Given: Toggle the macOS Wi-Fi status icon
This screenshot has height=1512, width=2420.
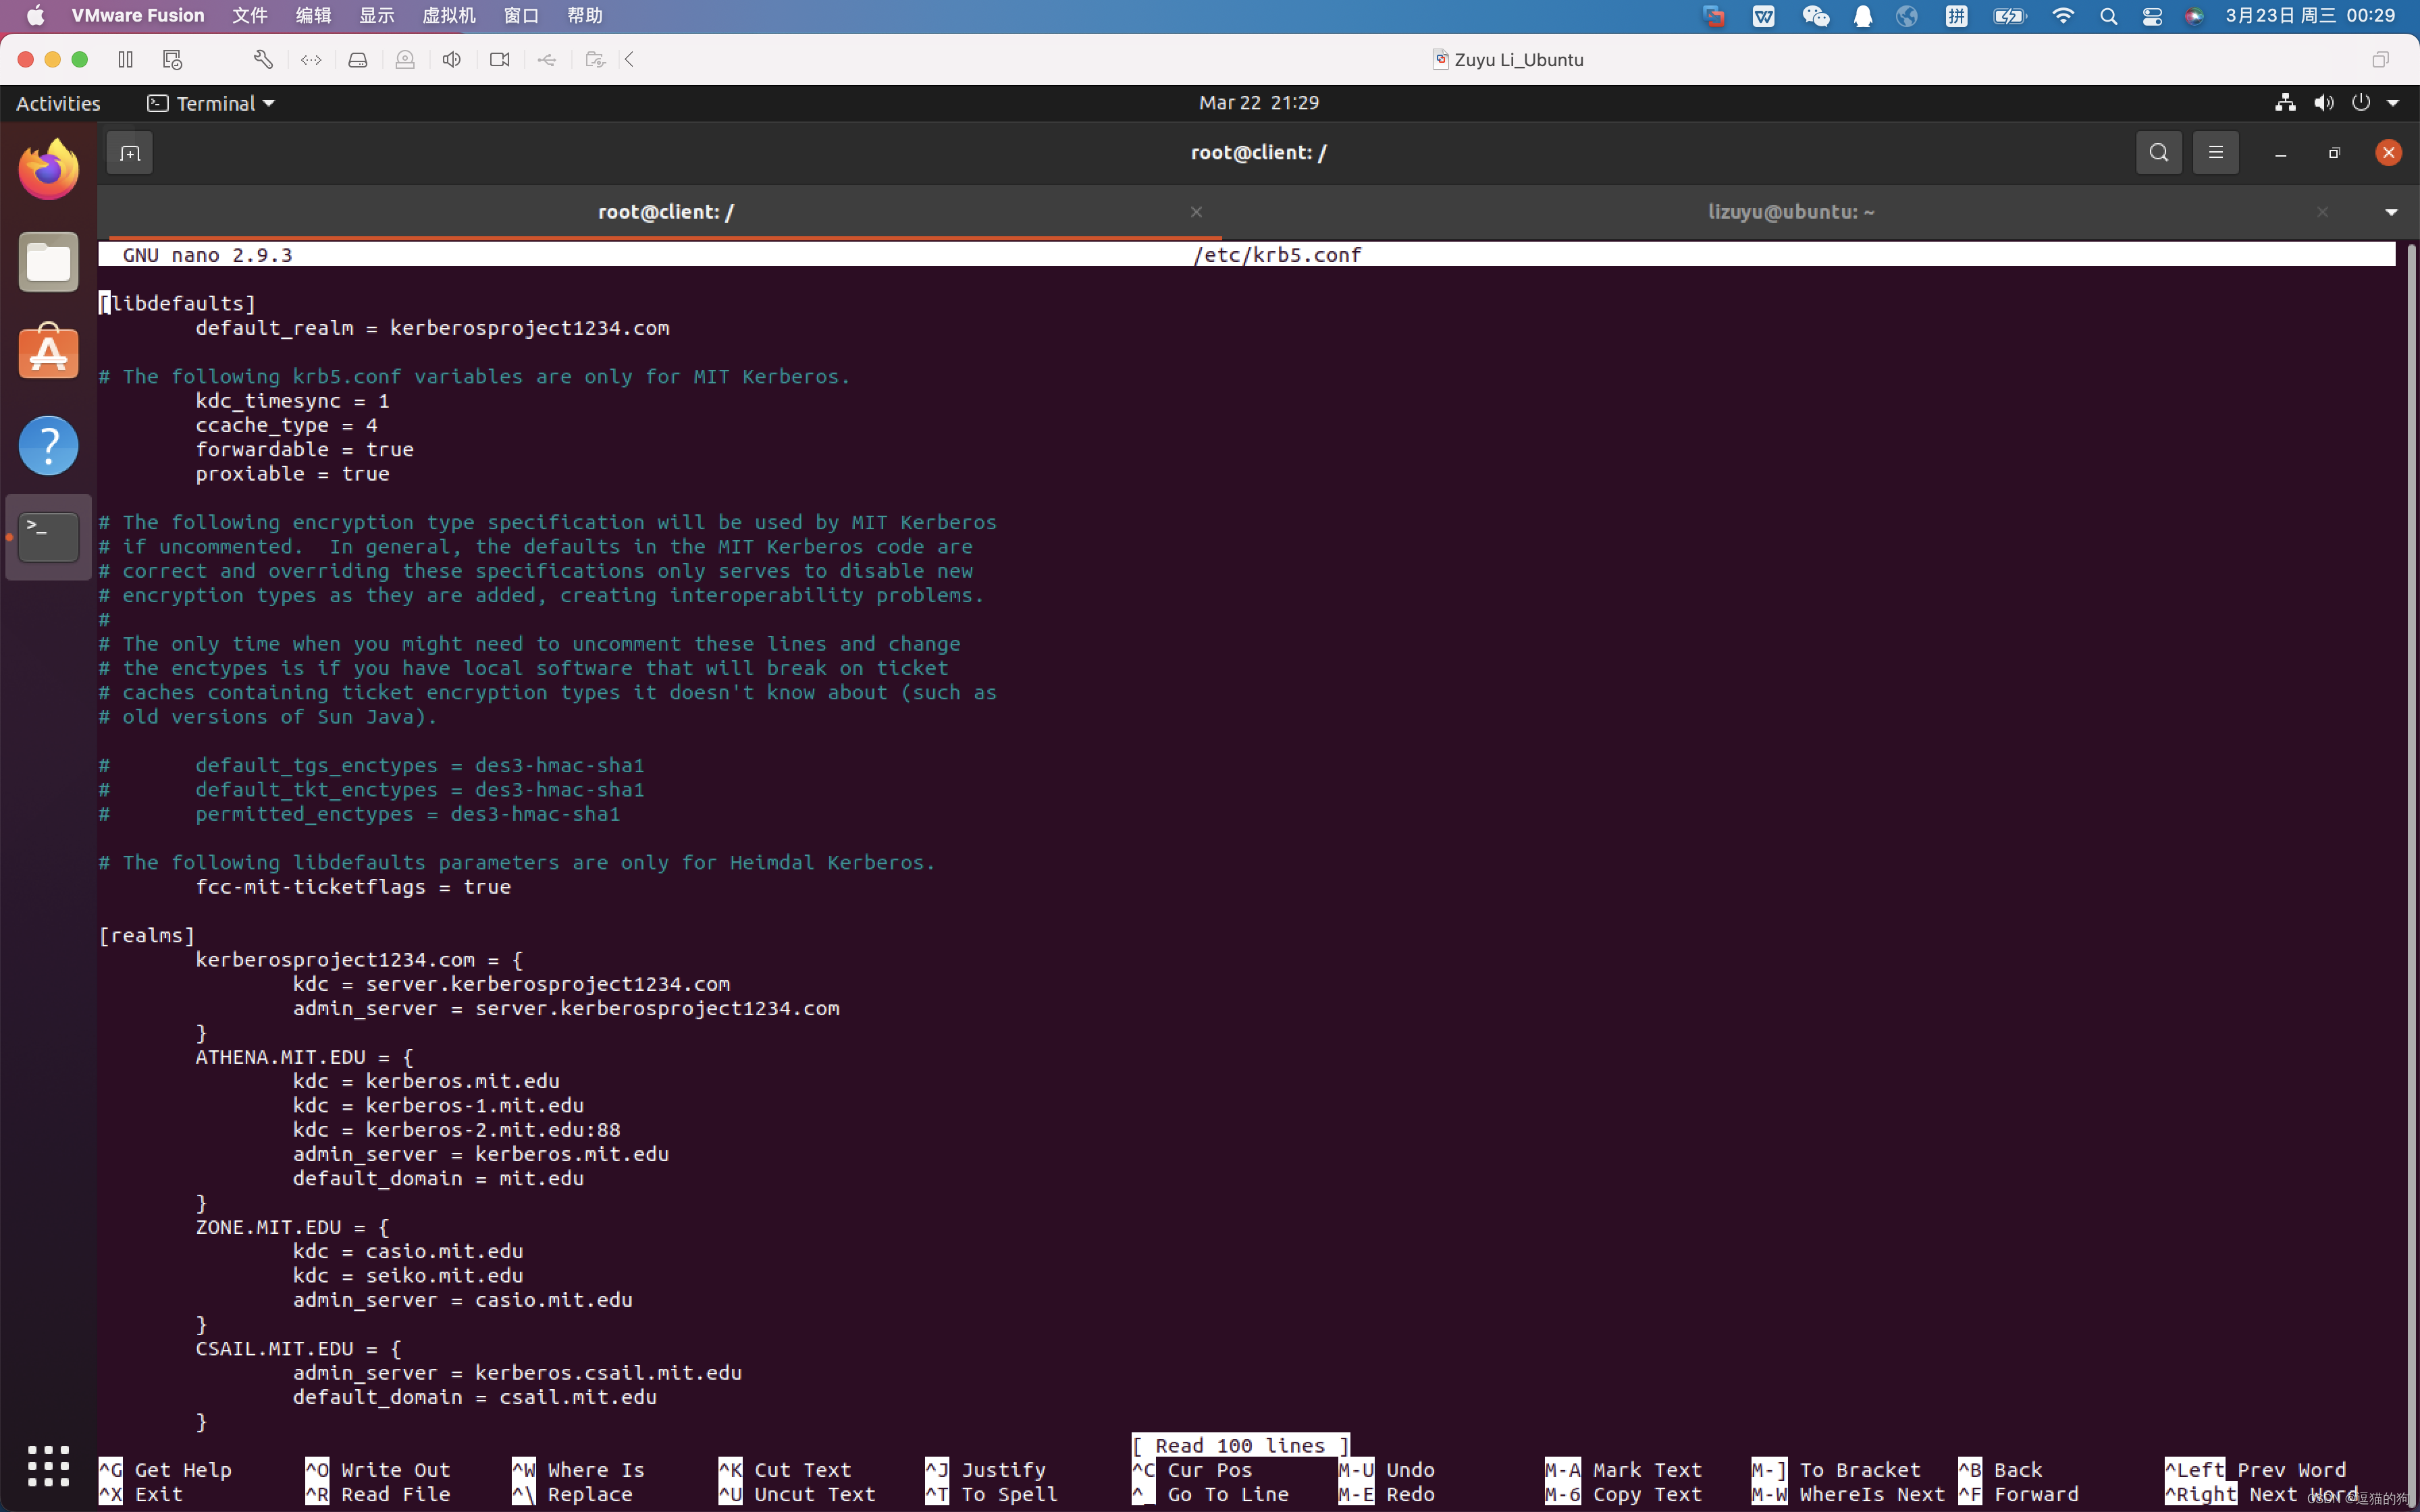Looking at the screenshot, I should pos(2062,16).
